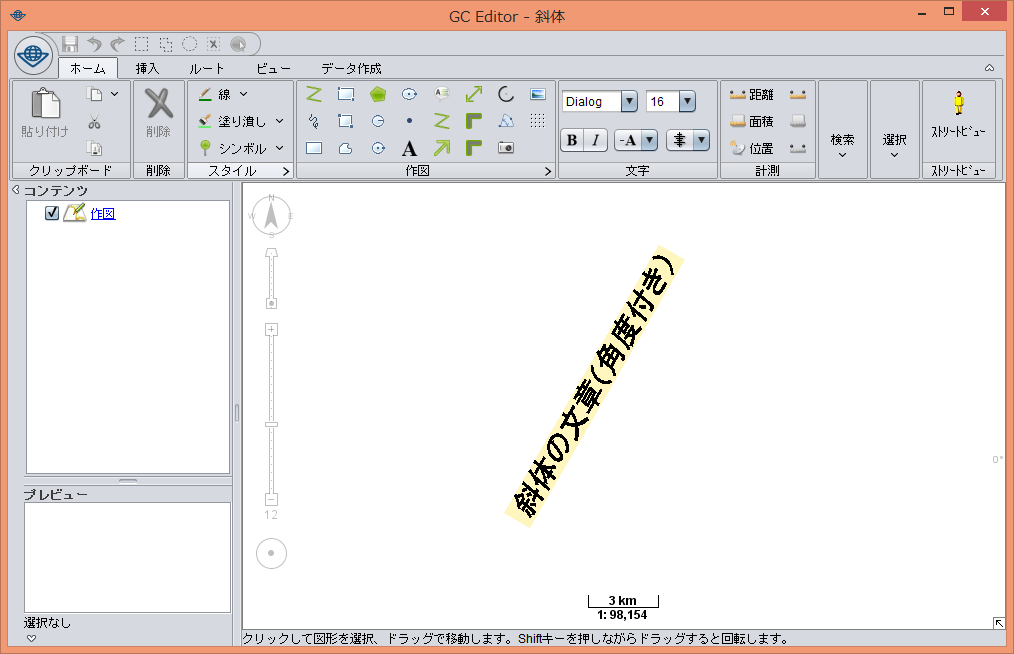Select the freeform cloud shape tool

click(345, 148)
